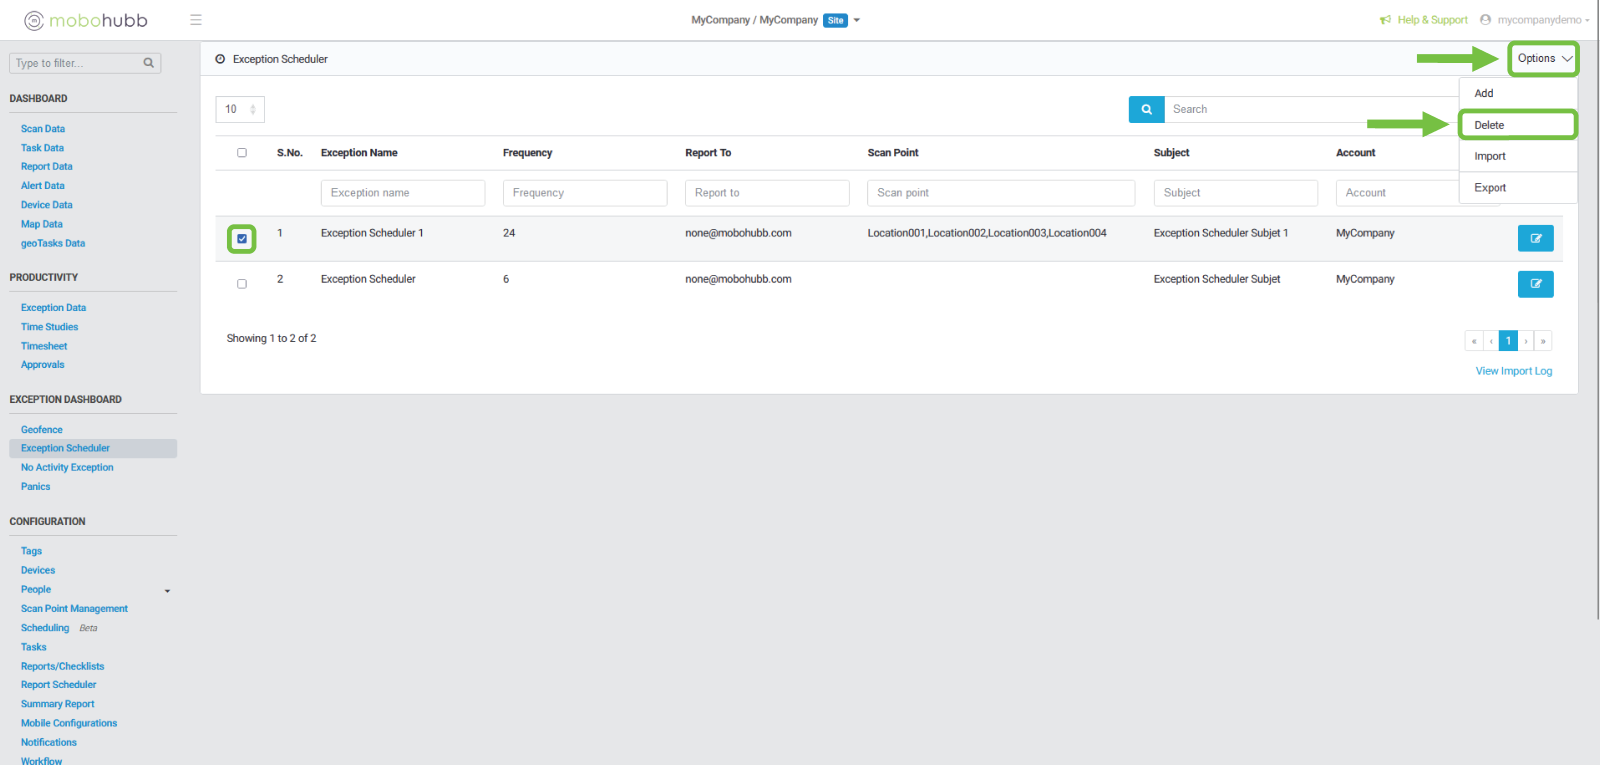This screenshot has height=765, width=1600.
Task: Click the blue search magnifier button
Action: 1146,109
